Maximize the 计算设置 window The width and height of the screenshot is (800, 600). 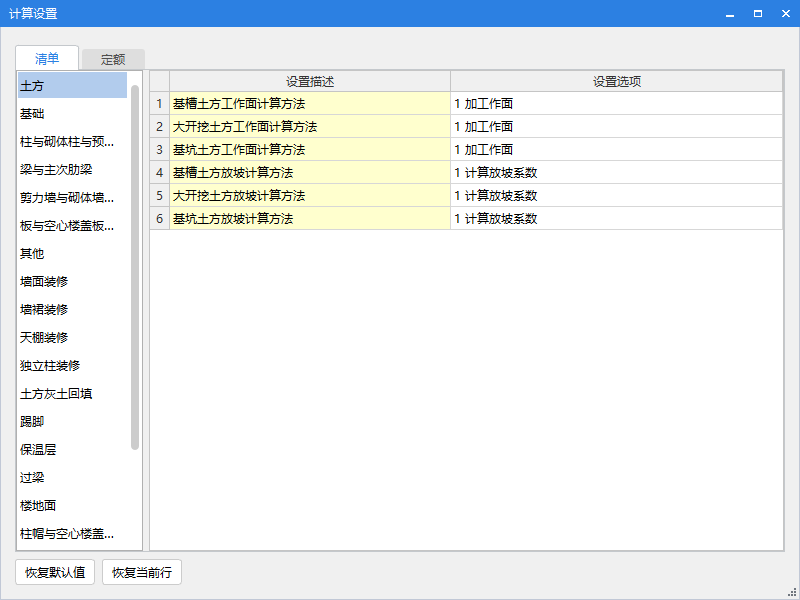[758, 14]
